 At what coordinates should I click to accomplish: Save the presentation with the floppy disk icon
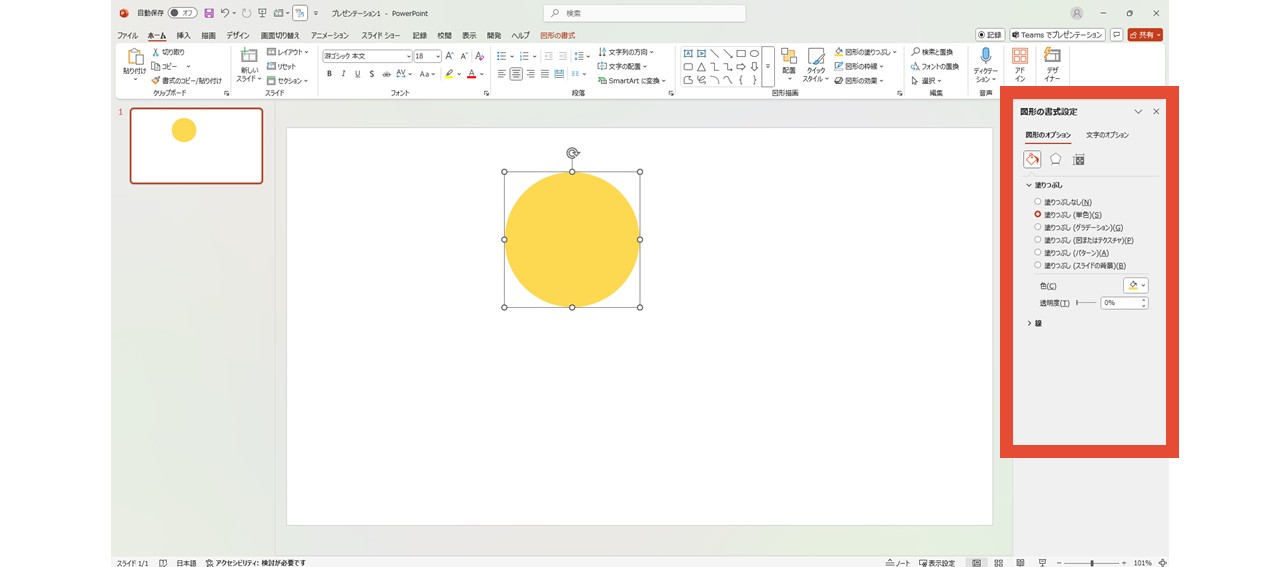pos(209,13)
